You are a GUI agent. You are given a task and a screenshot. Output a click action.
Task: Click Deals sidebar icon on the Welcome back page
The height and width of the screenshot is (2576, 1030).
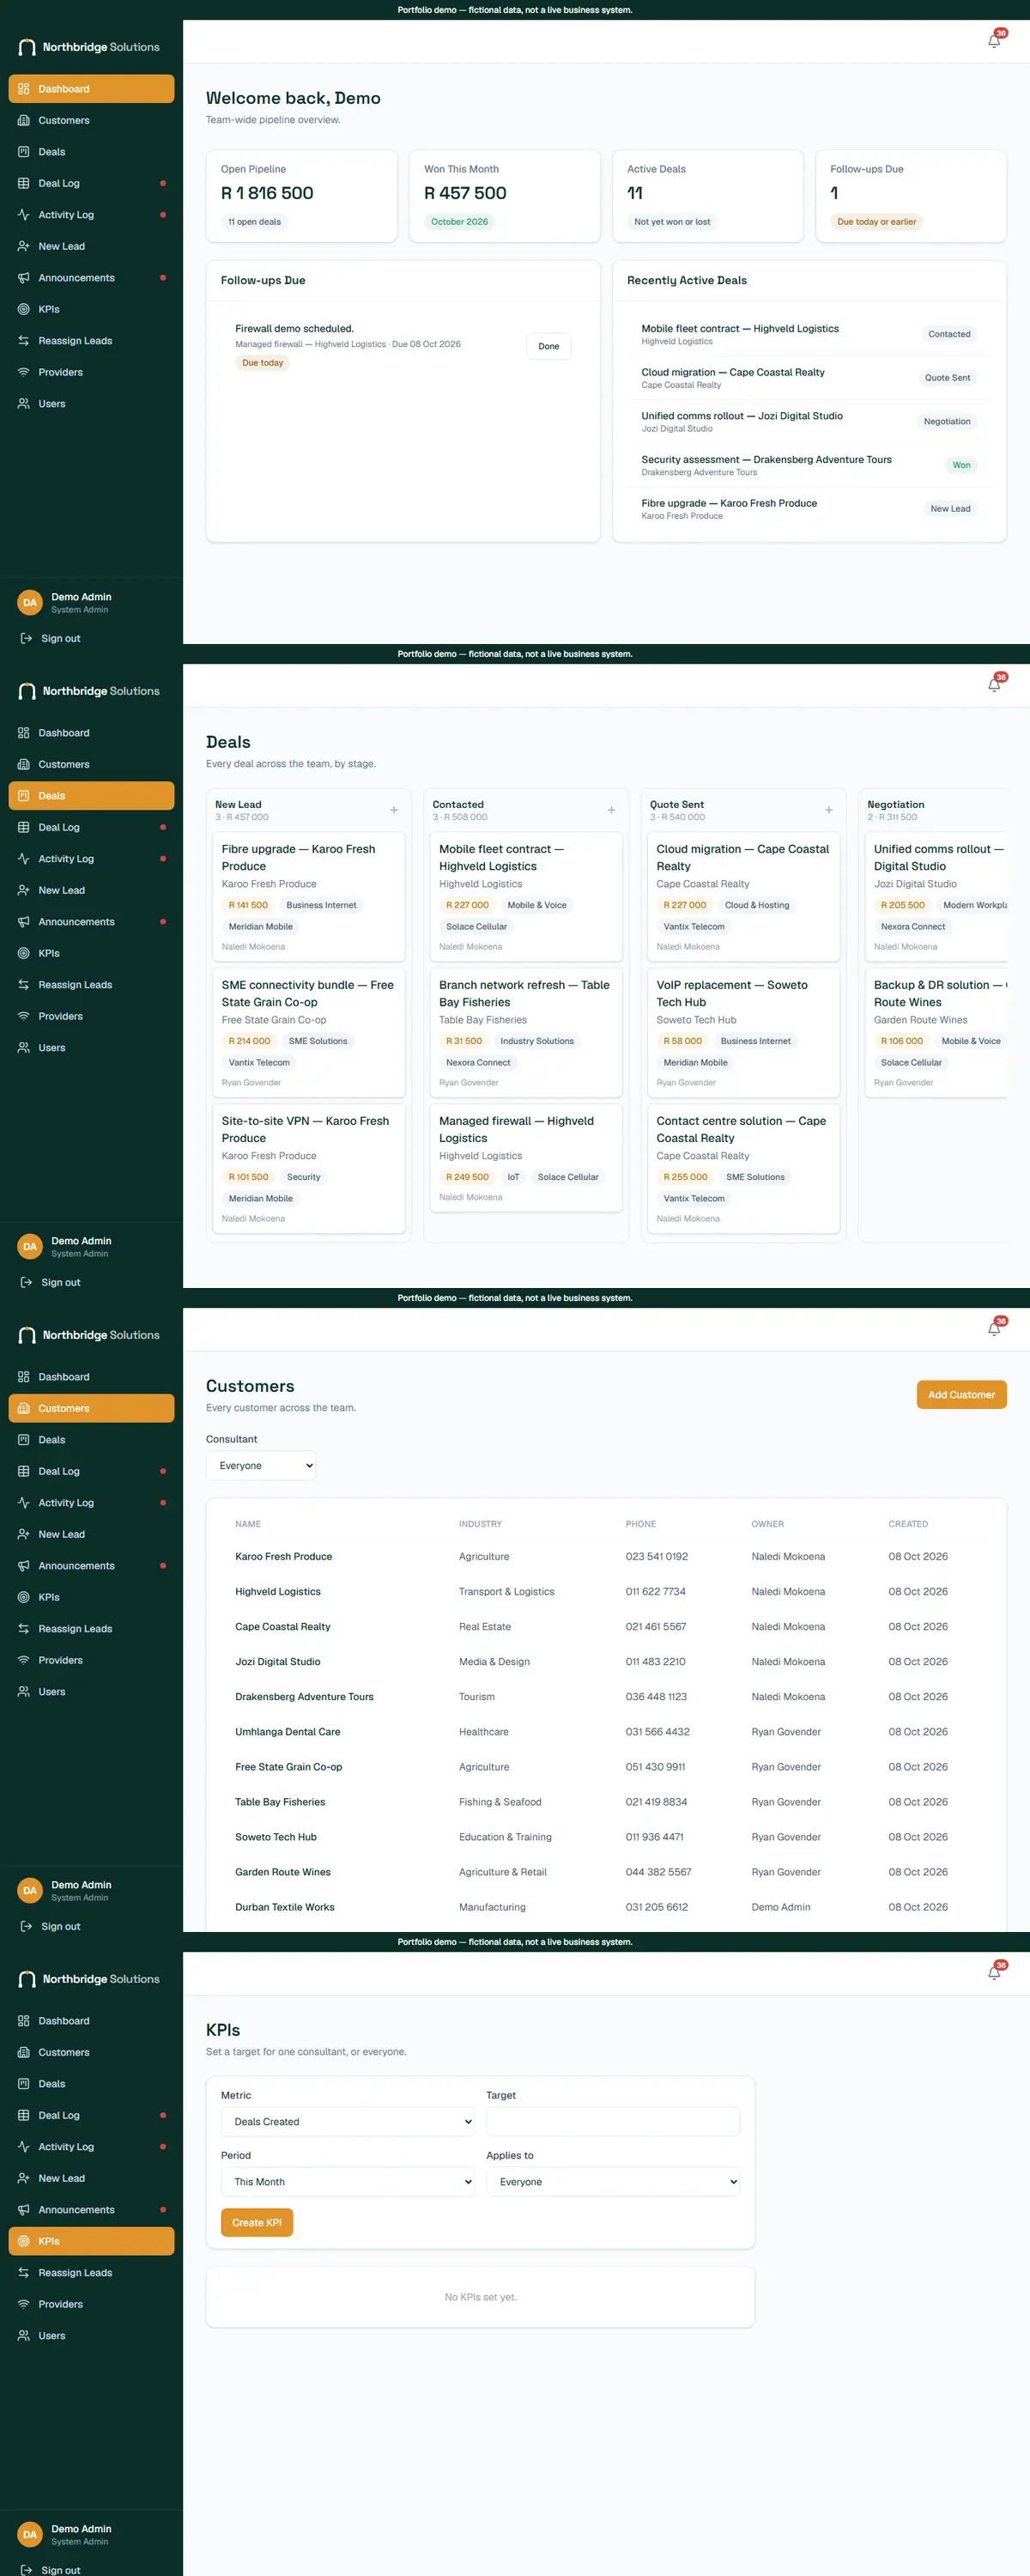(24, 152)
